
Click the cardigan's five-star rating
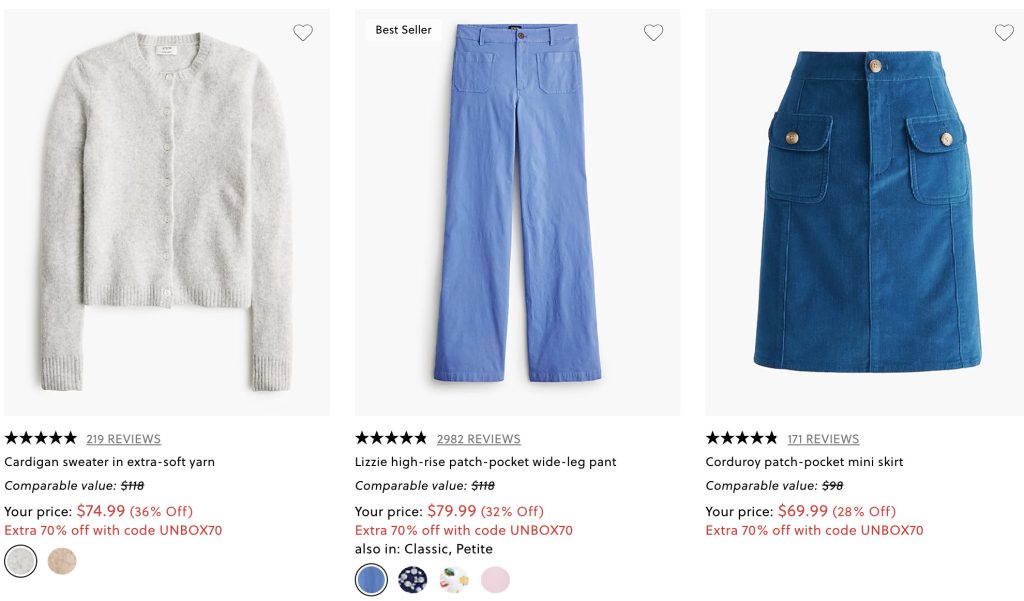point(40,438)
